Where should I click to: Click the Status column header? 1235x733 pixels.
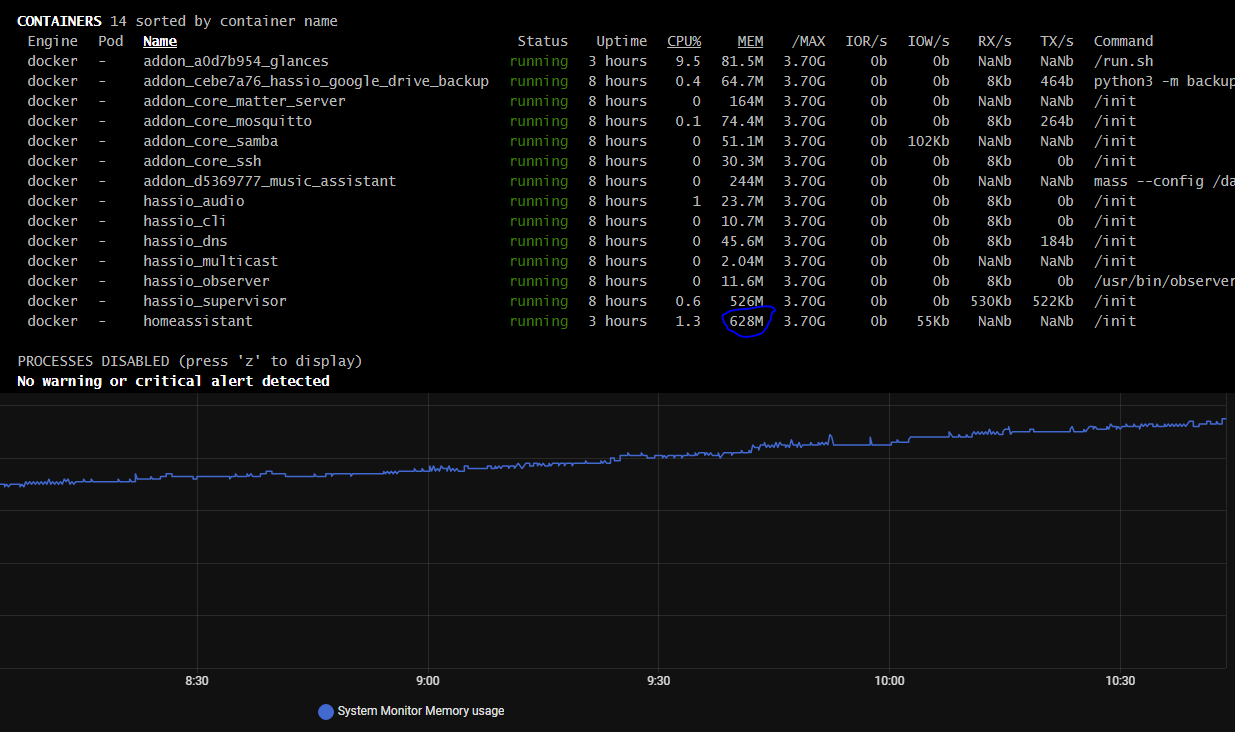(543, 41)
